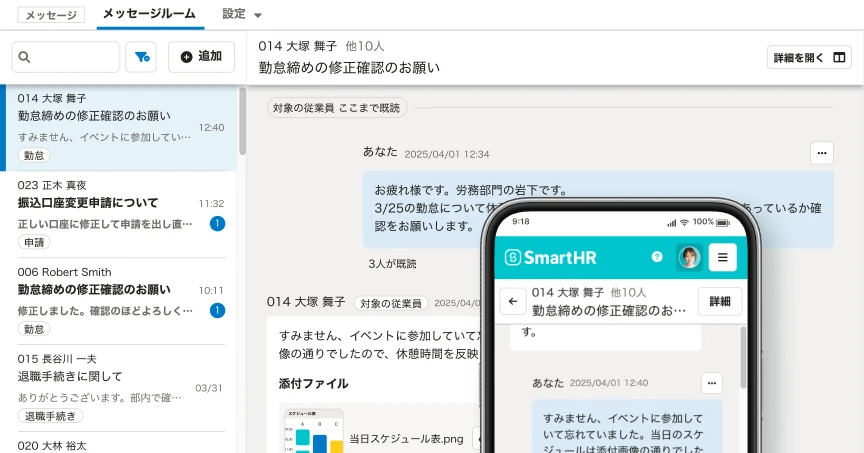The height and width of the screenshot is (453, 864).
Task: Click the 対象の従業員 ここまで既読 marker
Action: 337,107
